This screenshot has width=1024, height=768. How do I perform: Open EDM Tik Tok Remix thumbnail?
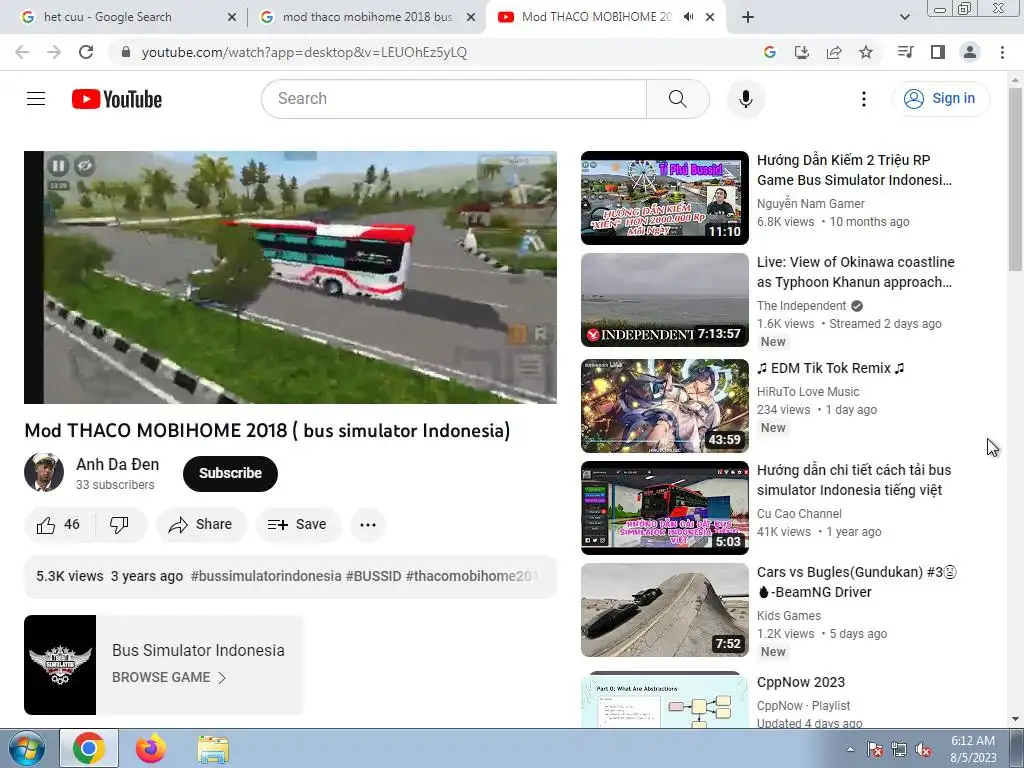[665, 406]
